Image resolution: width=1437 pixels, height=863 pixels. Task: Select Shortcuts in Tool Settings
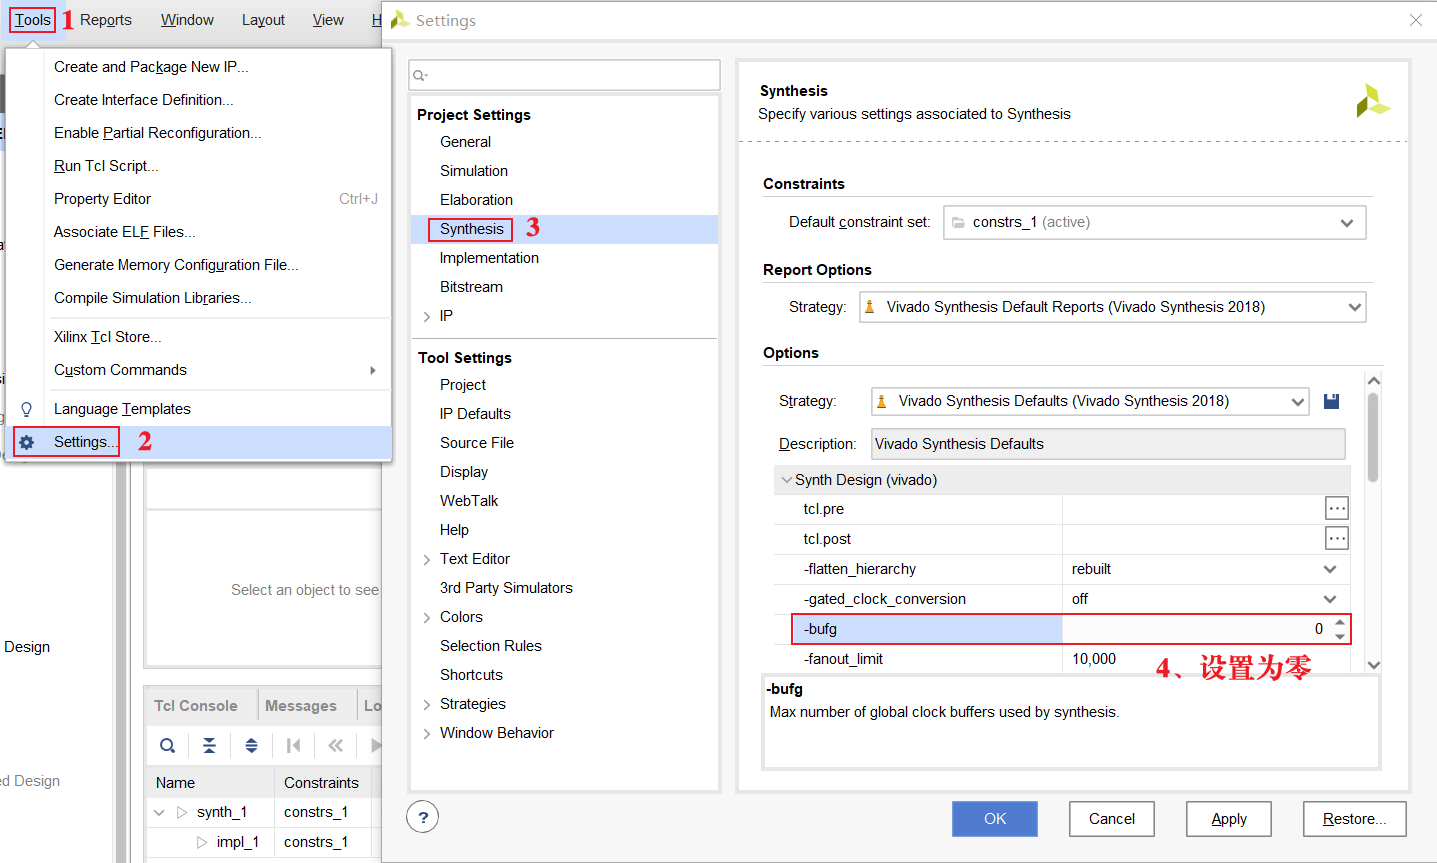471,675
